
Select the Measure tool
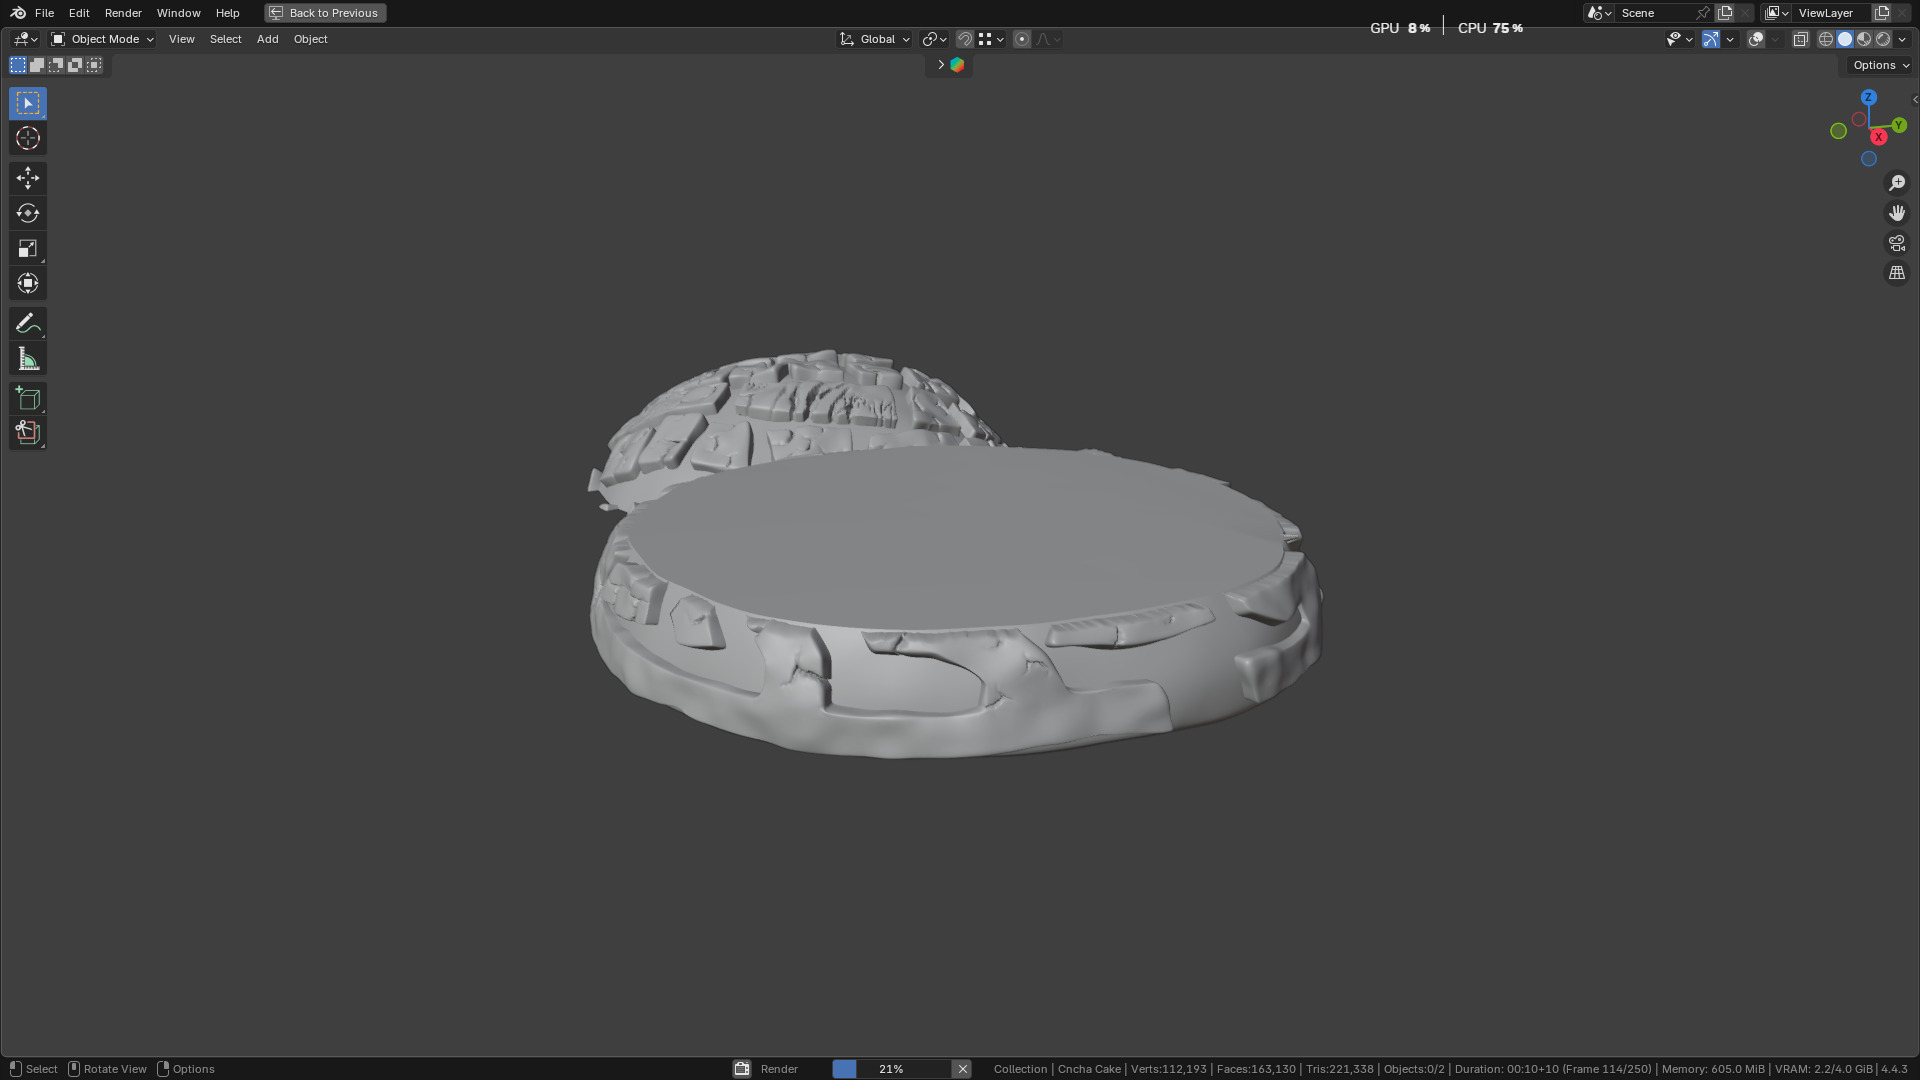[28, 359]
